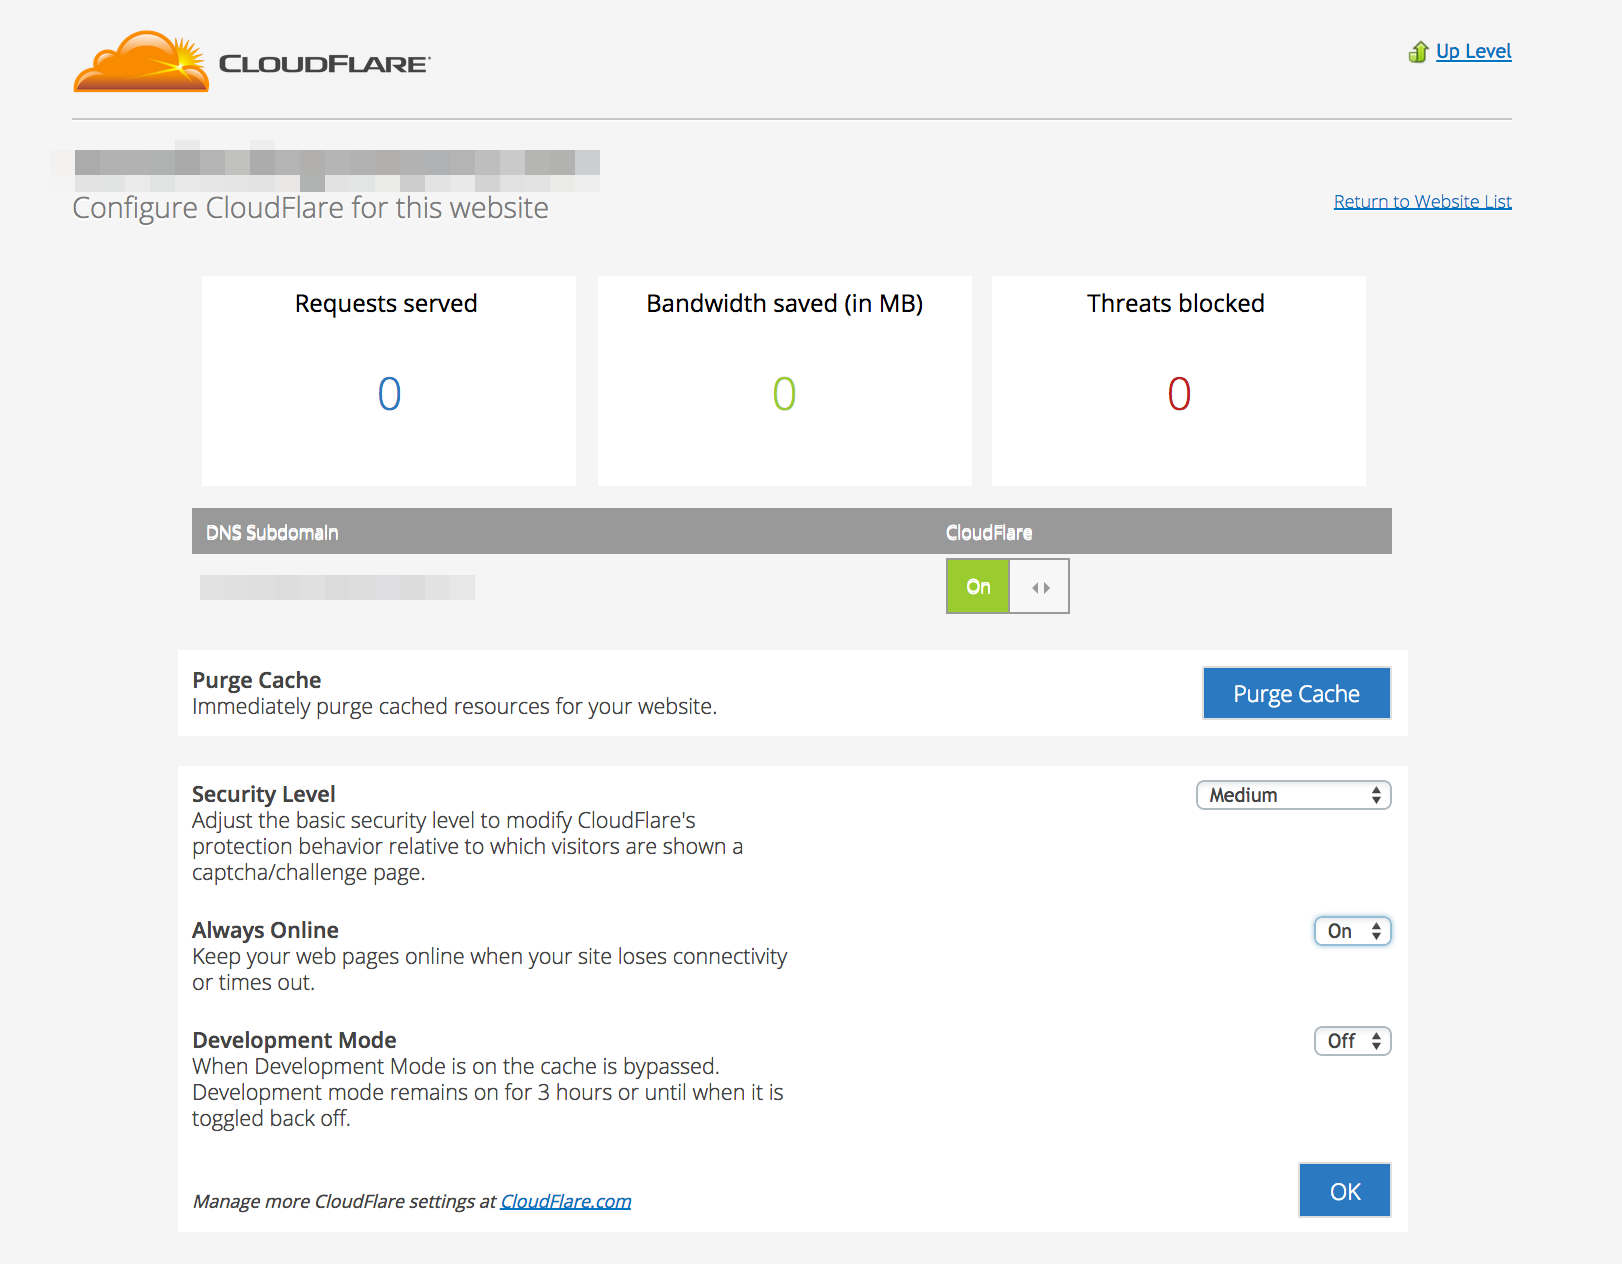Click the Bandwidth saved value 0
The image size is (1622, 1264).
(784, 394)
